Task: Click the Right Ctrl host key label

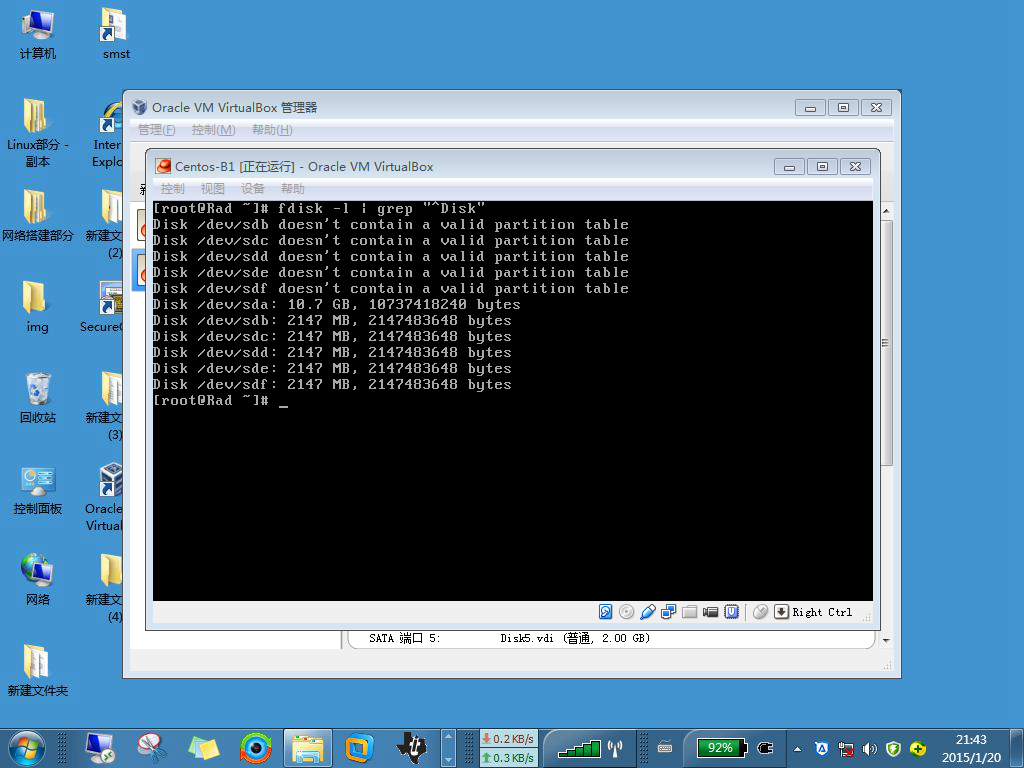Action: [x=822, y=613]
